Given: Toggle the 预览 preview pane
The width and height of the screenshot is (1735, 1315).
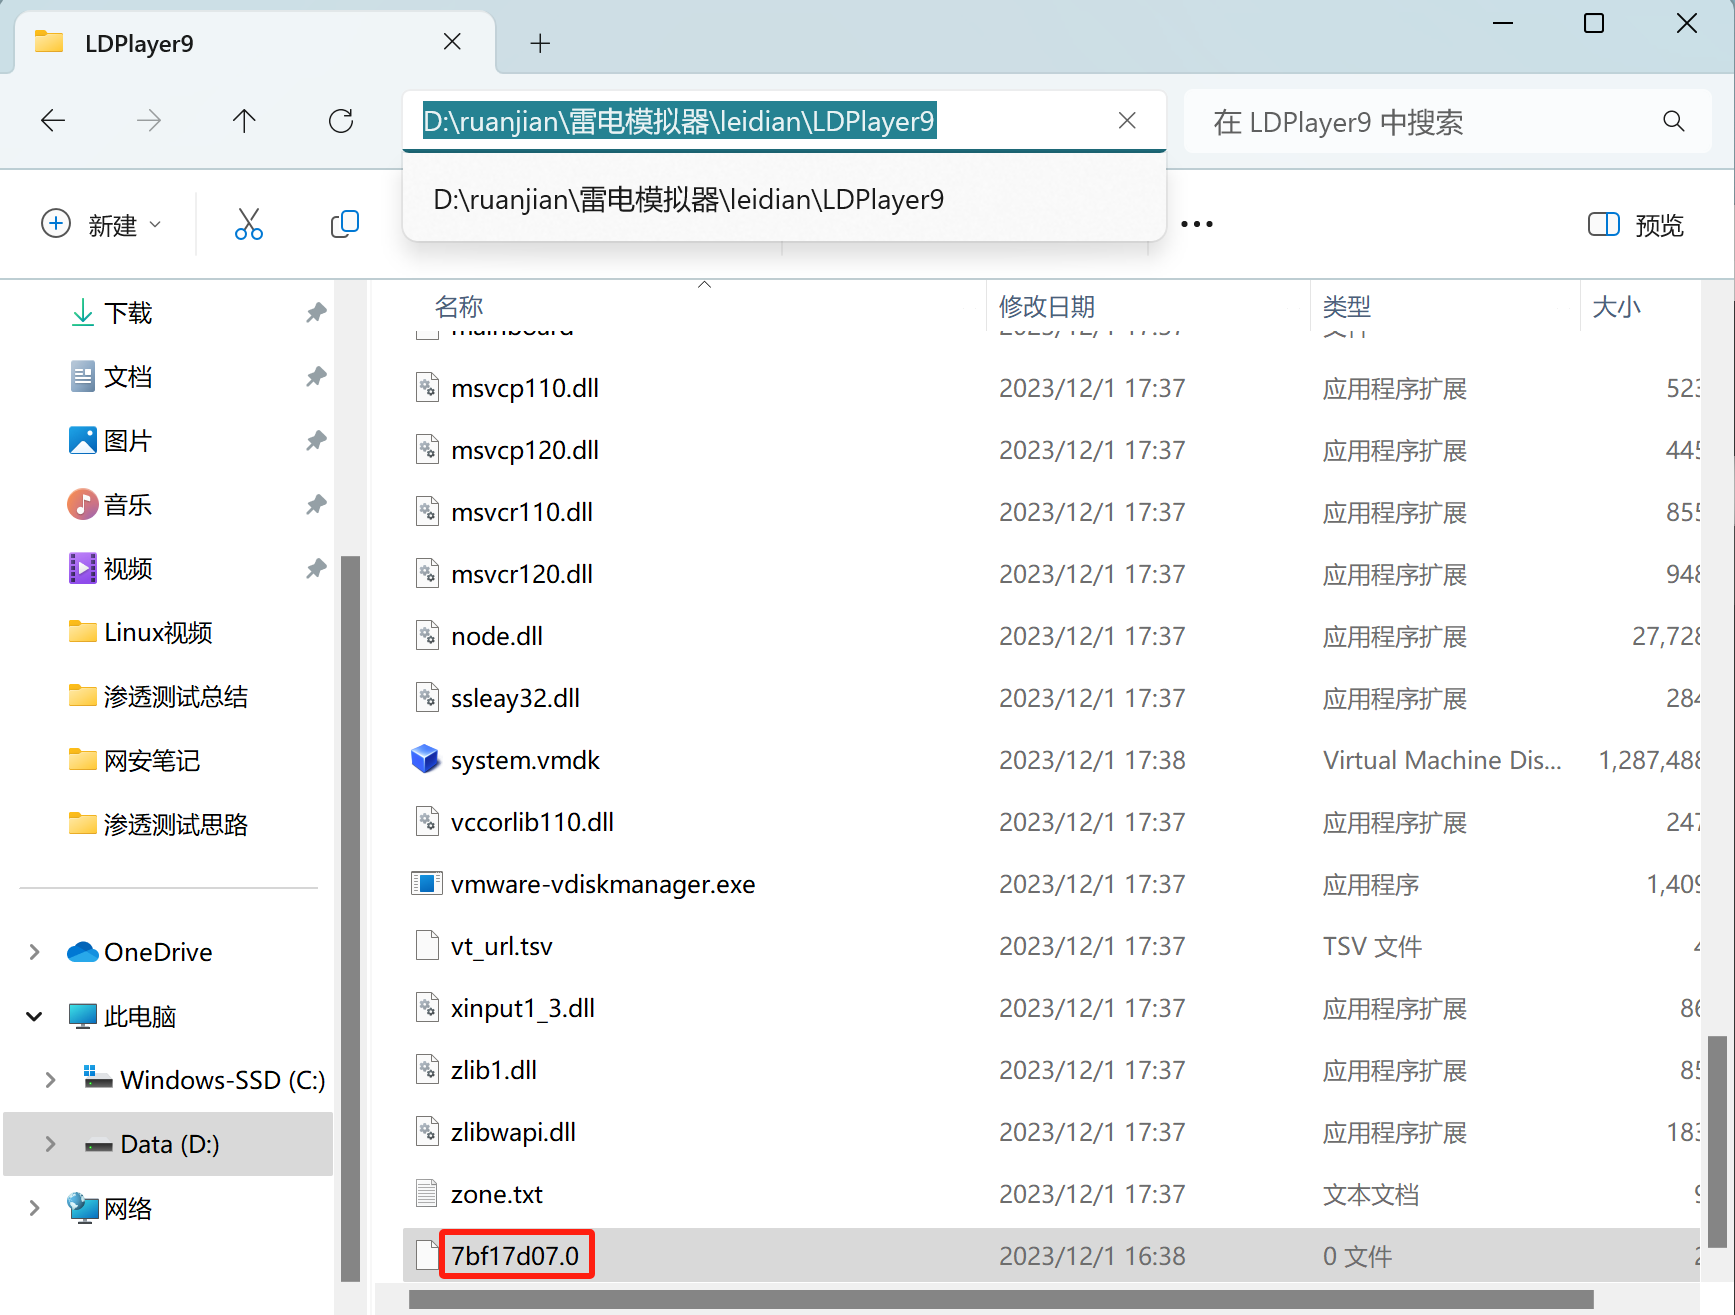Looking at the screenshot, I should coord(1636,225).
